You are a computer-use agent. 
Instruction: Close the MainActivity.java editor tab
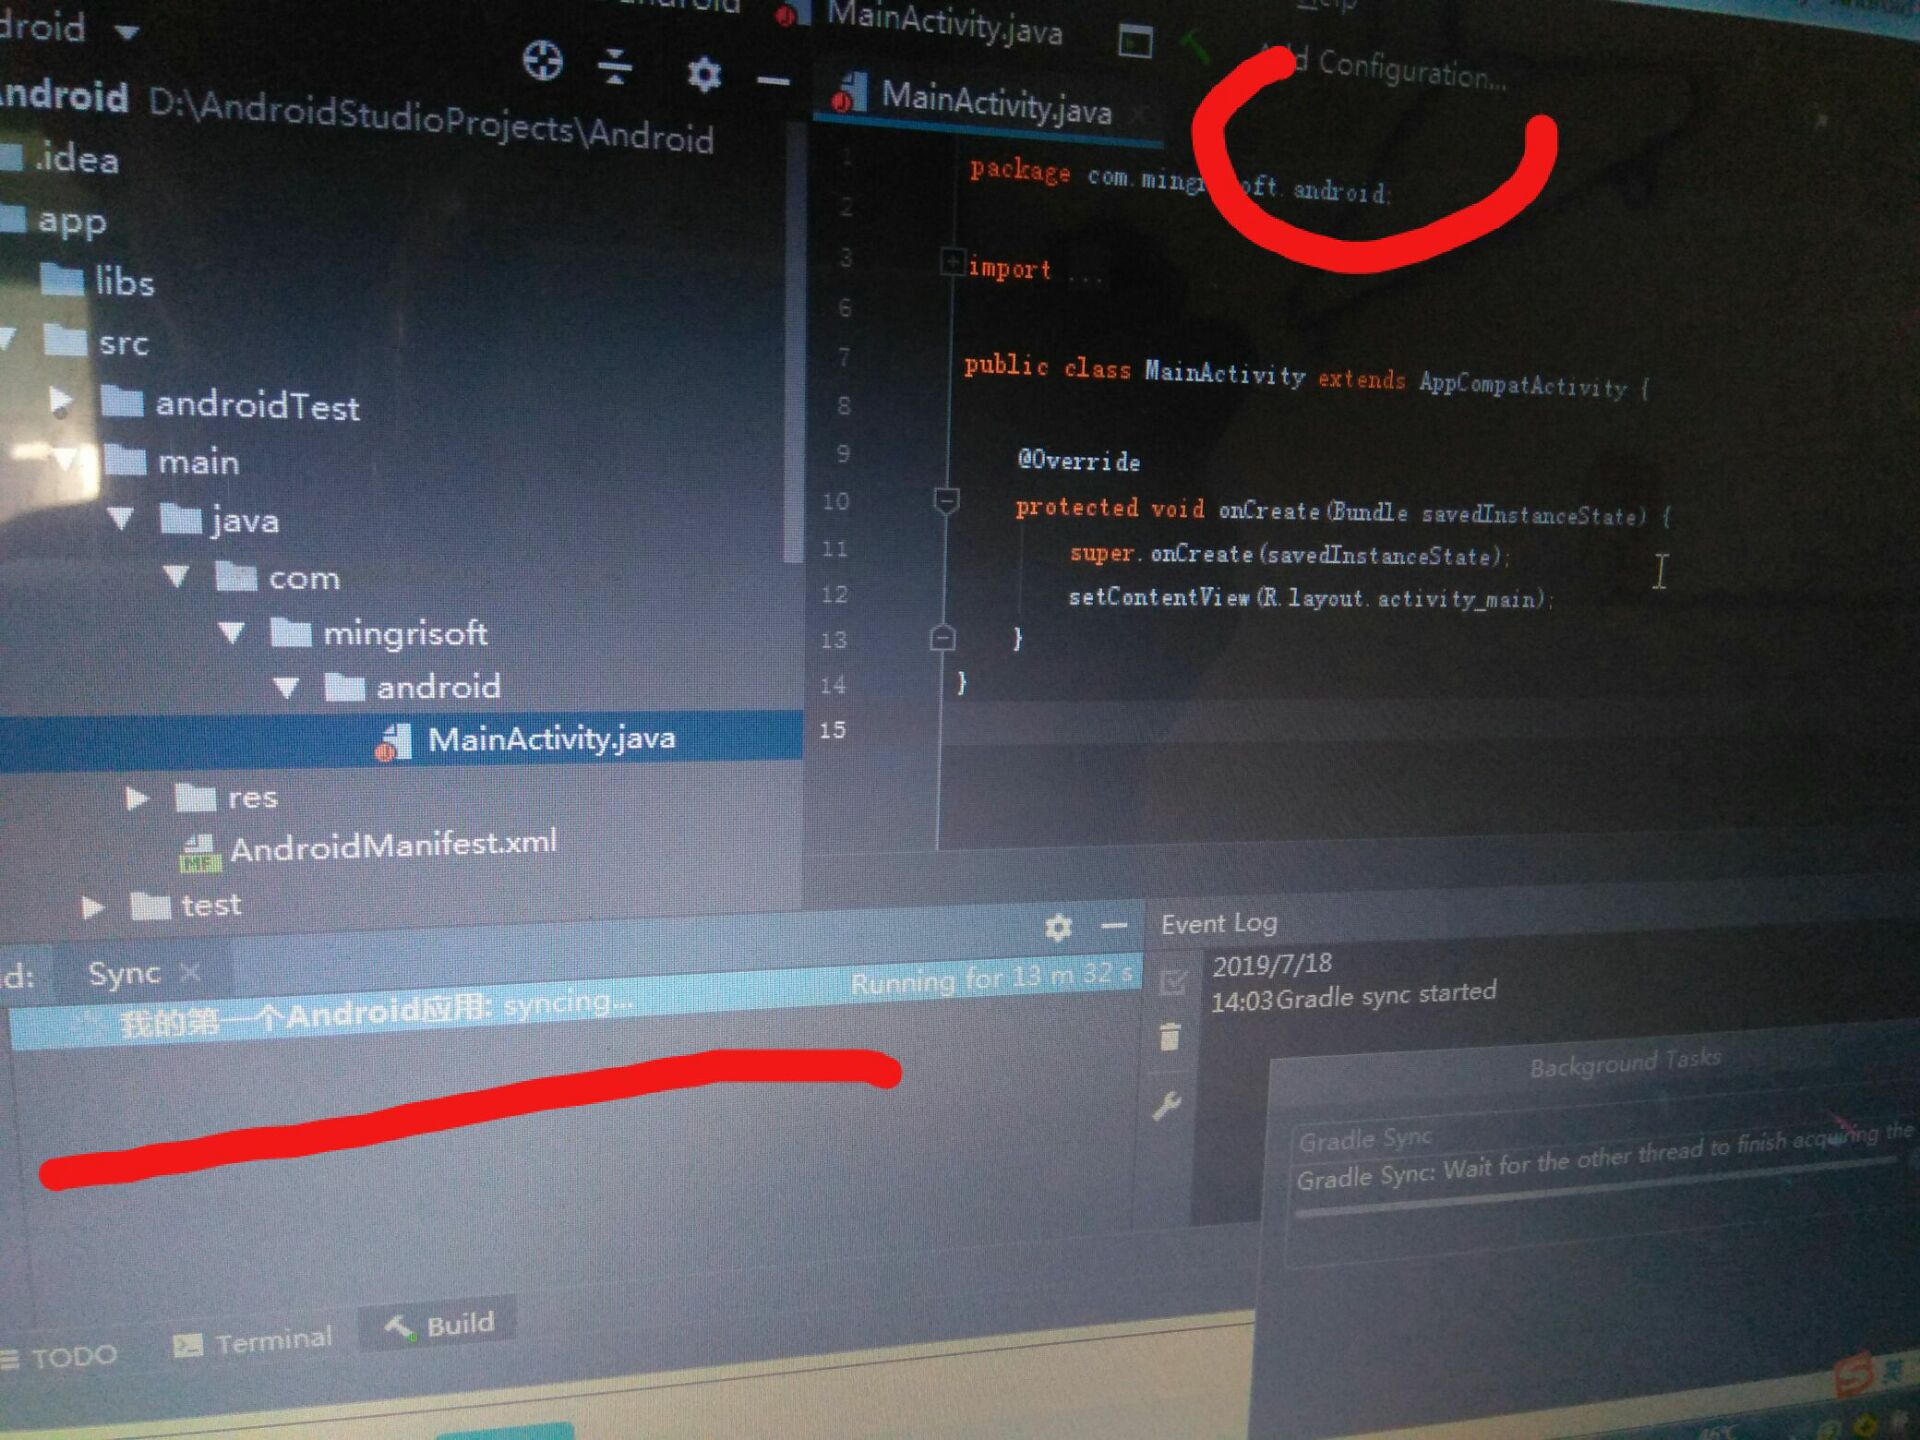coord(1139,116)
